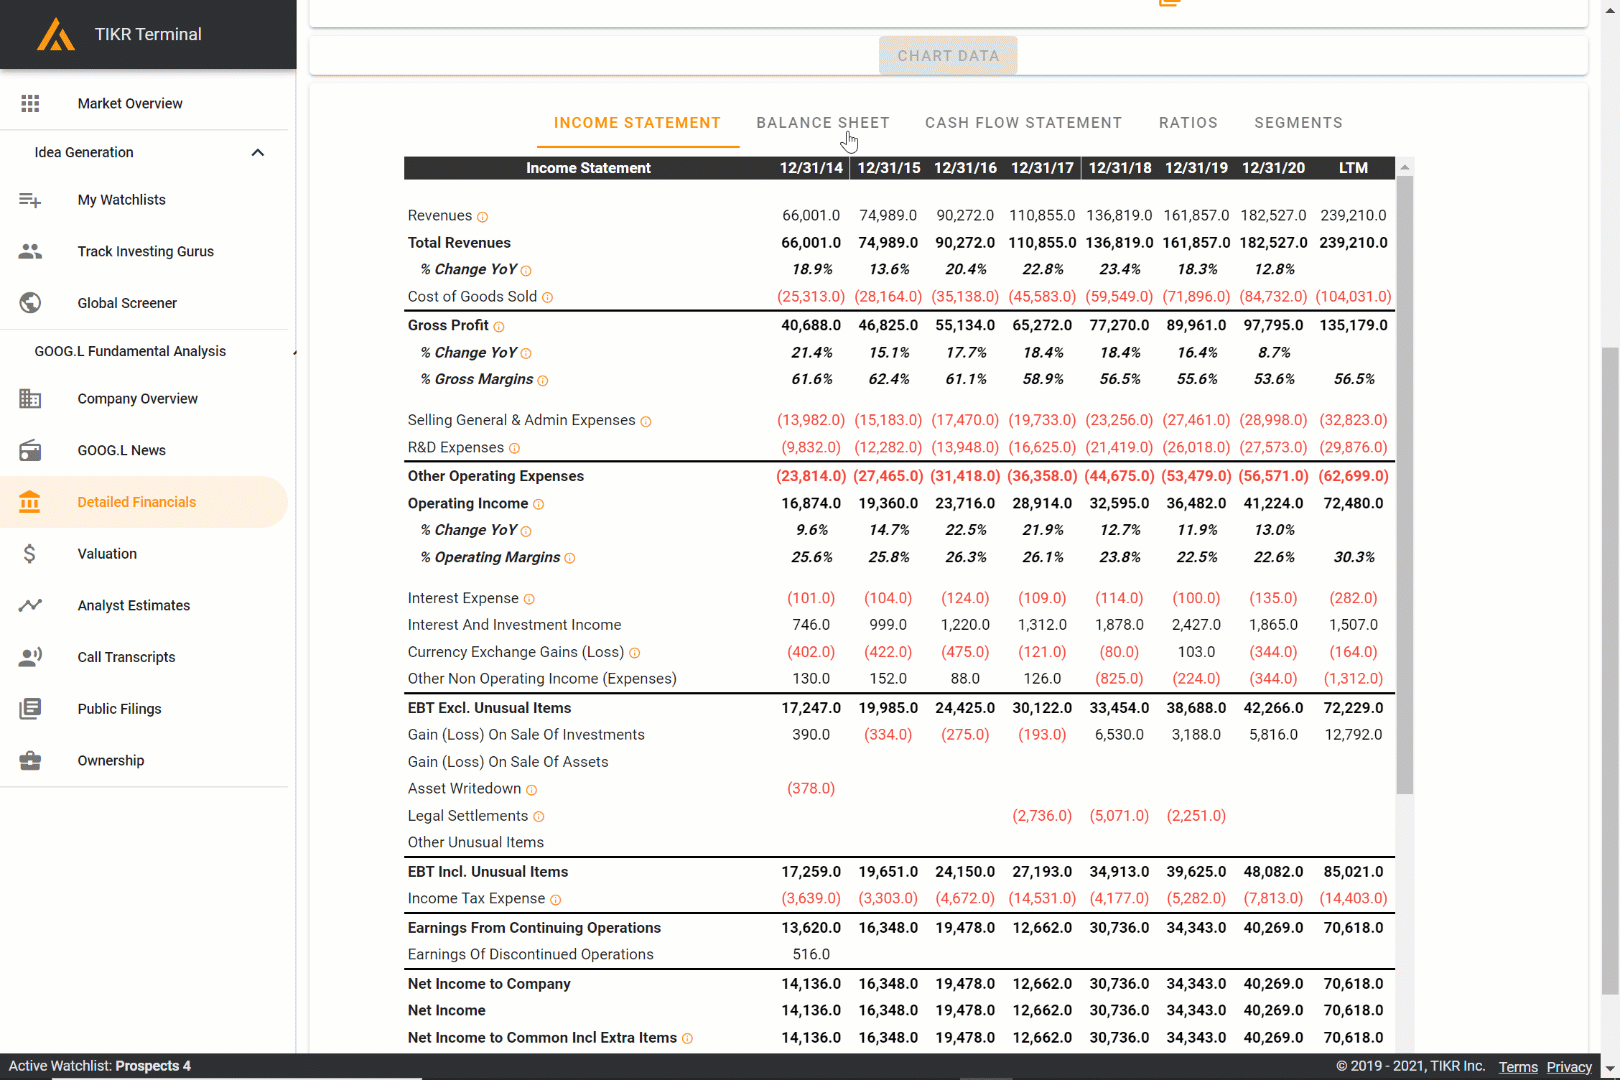Click the Detailed Financials bank icon
The image size is (1620, 1080).
click(x=30, y=502)
